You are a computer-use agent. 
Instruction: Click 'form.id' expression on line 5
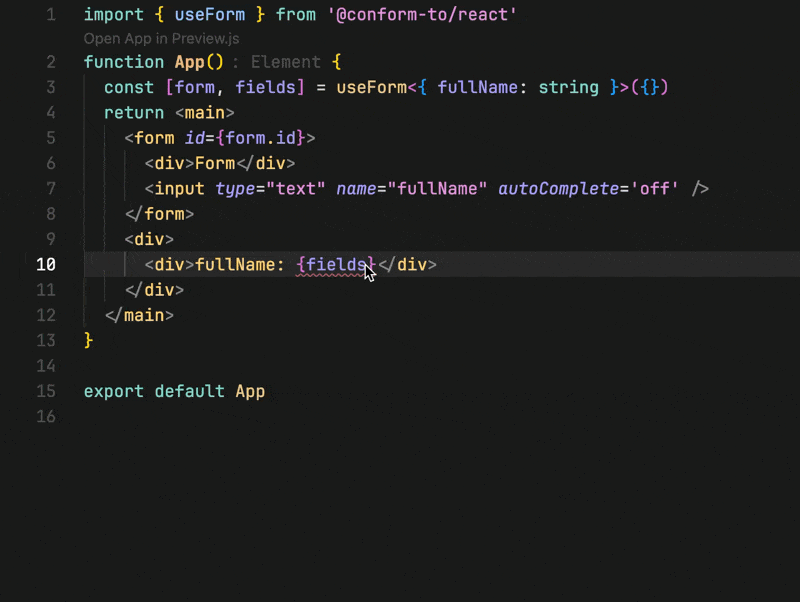click(260, 138)
